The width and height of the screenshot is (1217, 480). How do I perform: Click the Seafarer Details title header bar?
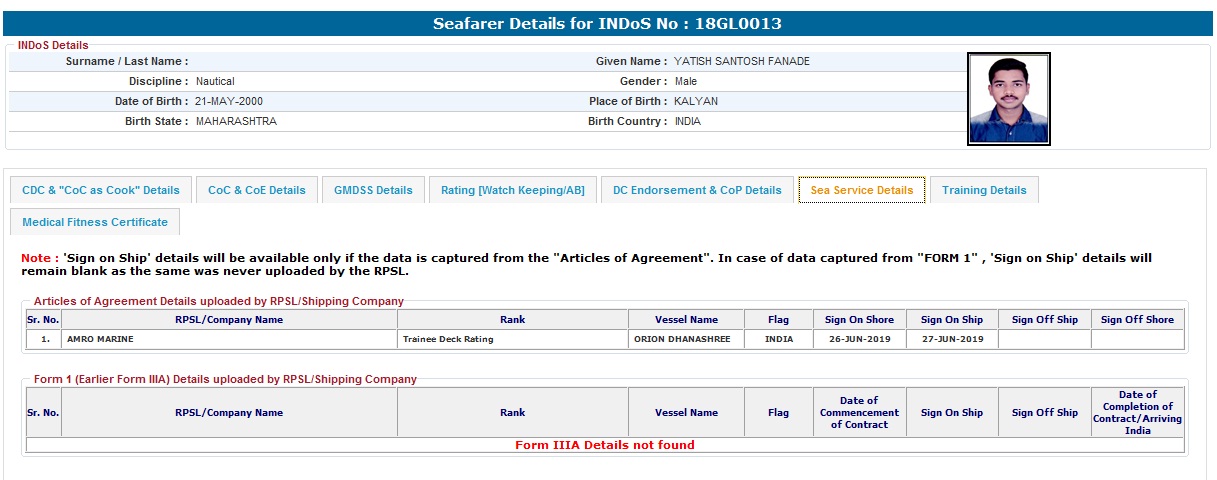pyautogui.click(x=607, y=24)
